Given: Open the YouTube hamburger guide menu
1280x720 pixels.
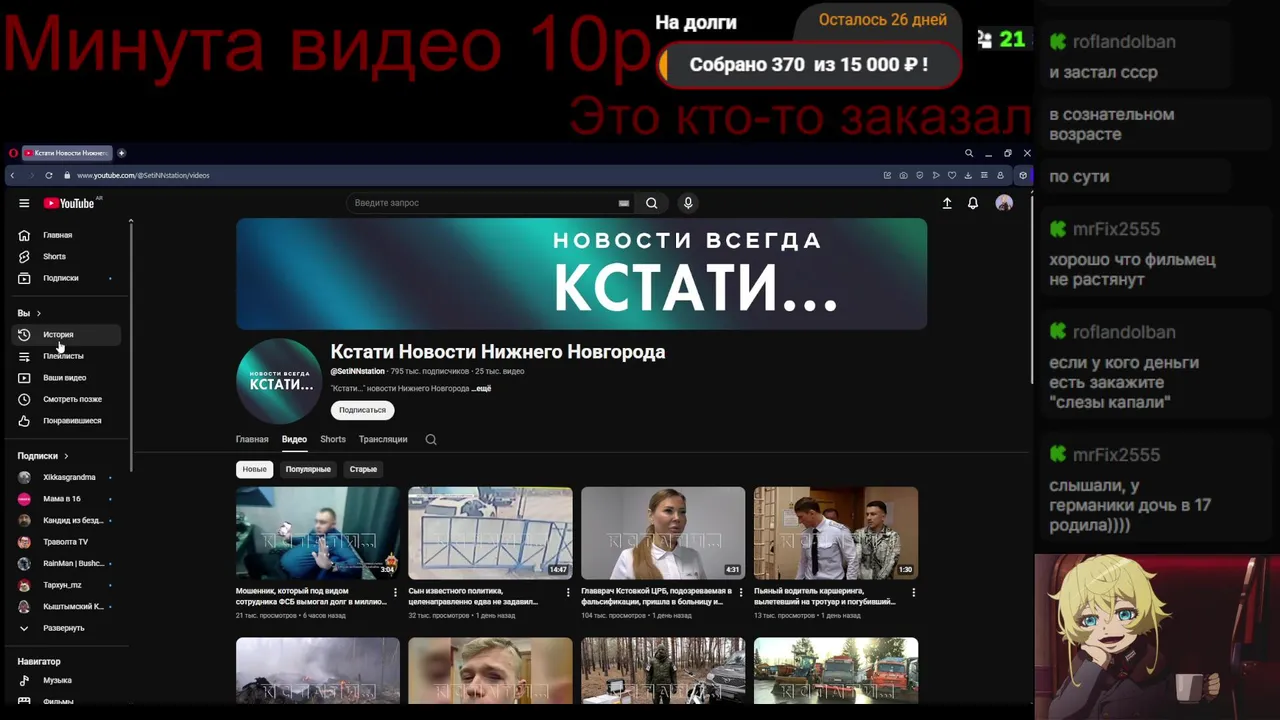Looking at the screenshot, I should click(24, 203).
